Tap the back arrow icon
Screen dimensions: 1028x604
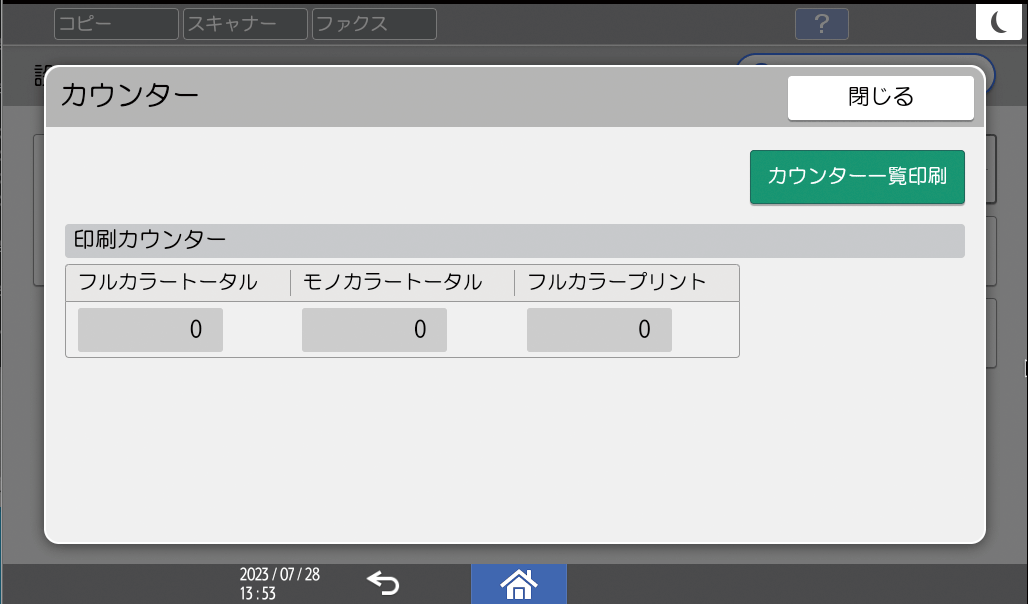[x=384, y=581]
